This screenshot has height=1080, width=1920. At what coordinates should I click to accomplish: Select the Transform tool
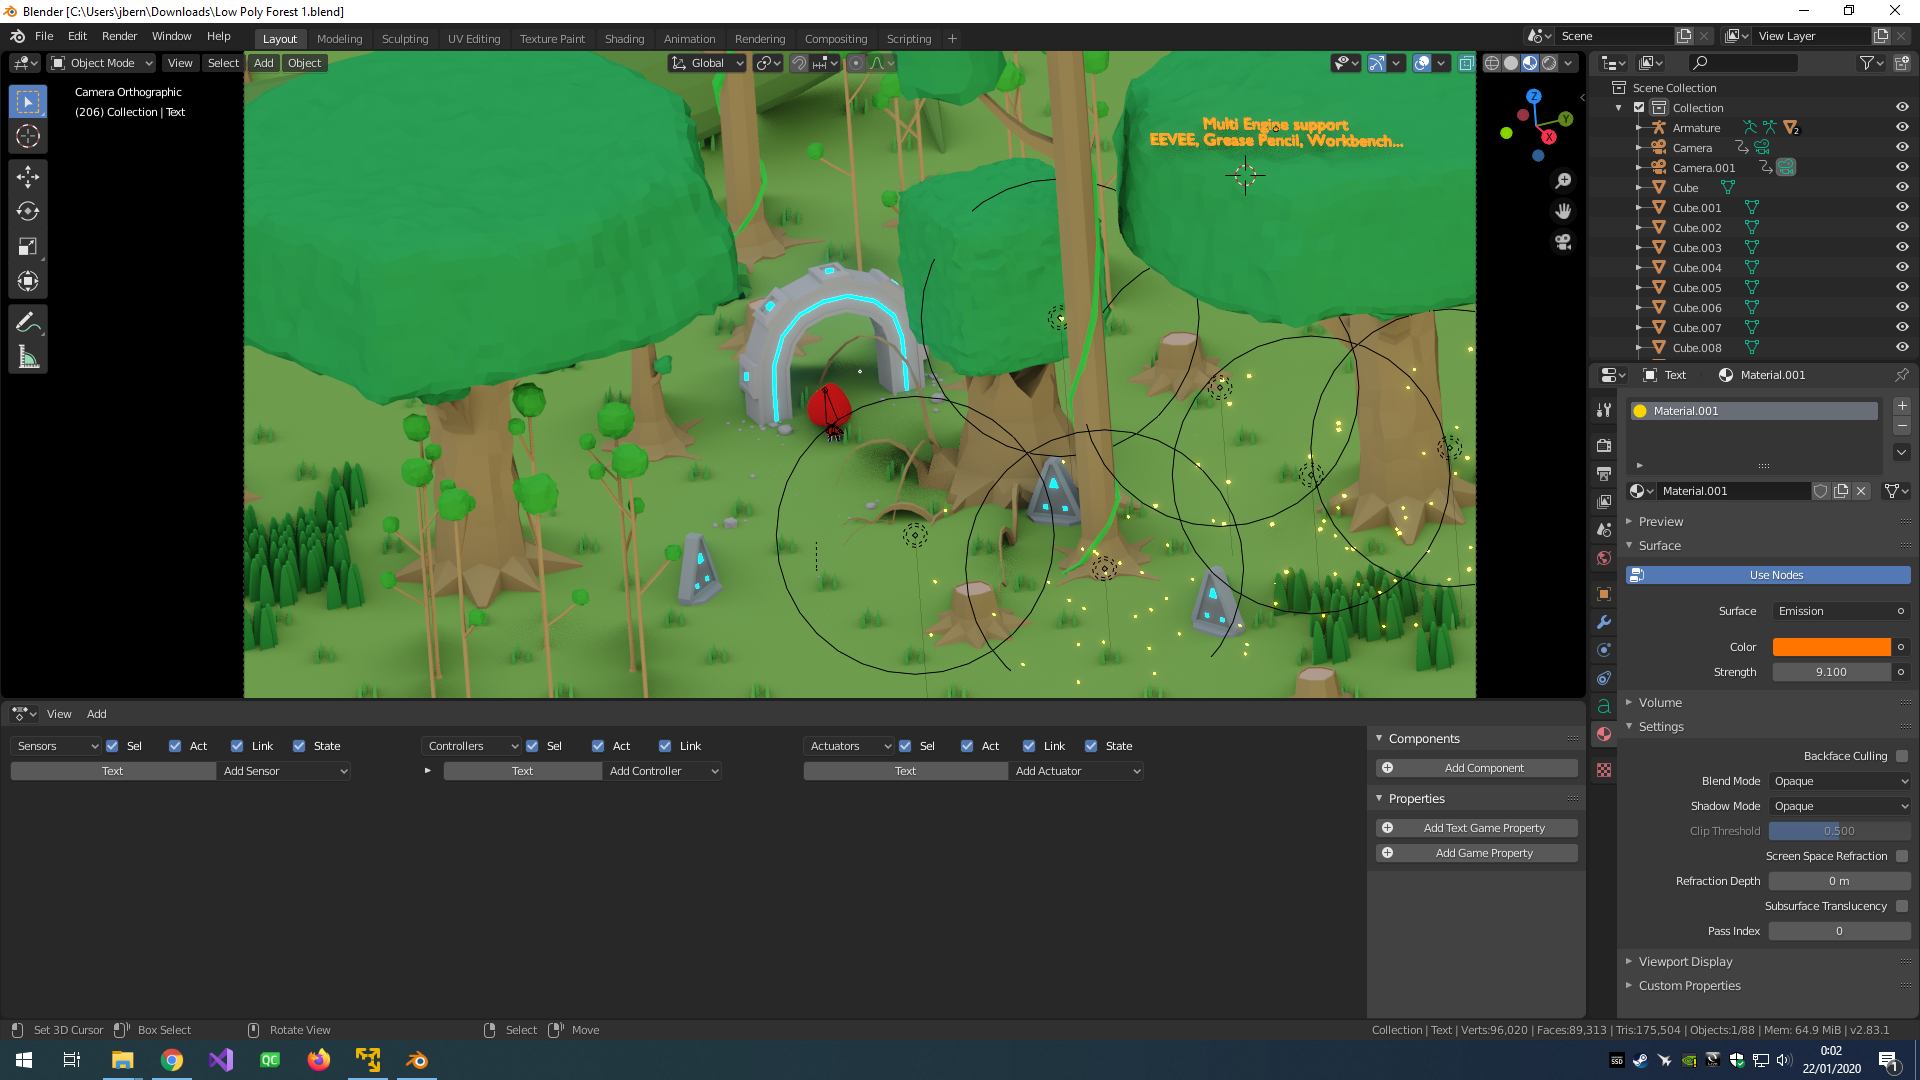click(28, 282)
